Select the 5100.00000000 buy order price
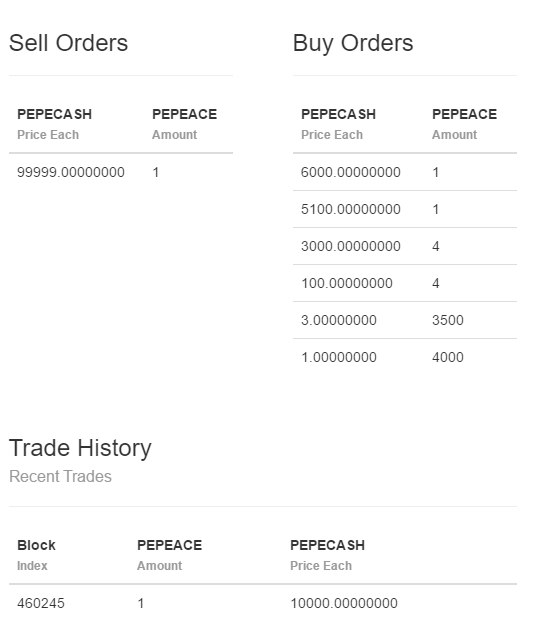 [x=351, y=209]
